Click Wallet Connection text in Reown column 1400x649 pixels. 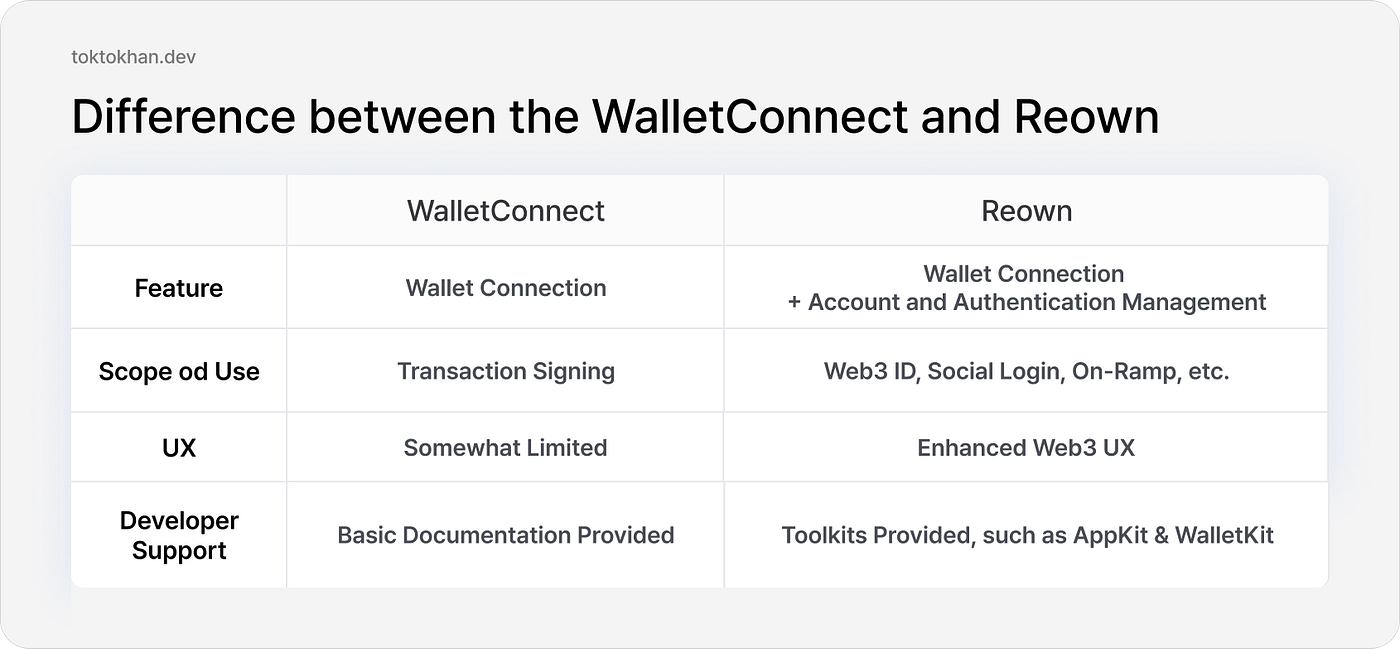pyautogui.click(x=1023, y=274)
